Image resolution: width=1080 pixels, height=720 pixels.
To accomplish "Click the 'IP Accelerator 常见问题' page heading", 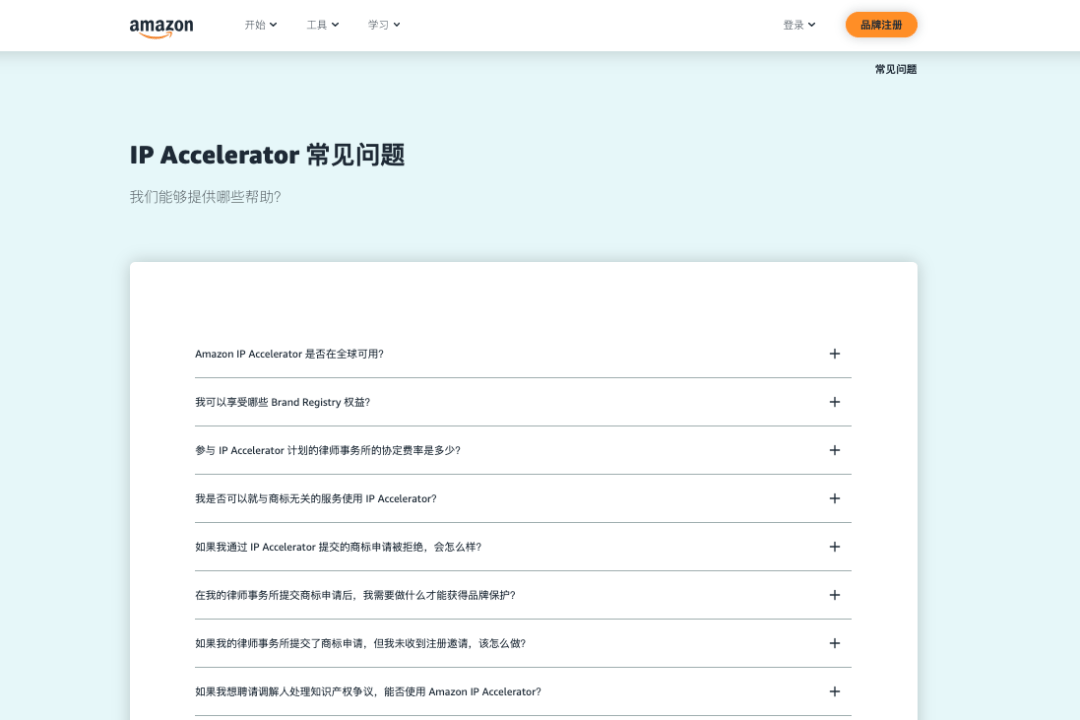I will point(267,155).
